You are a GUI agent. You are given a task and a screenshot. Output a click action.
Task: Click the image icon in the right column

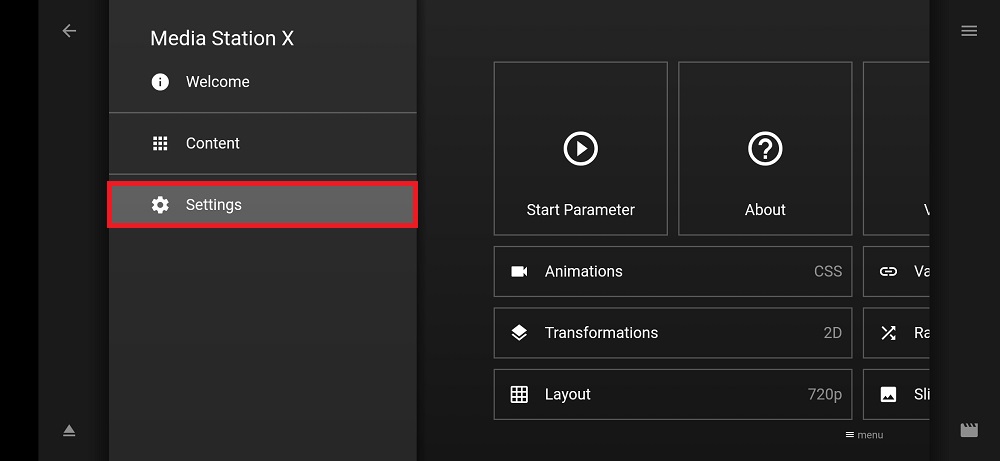pos(888,394)
